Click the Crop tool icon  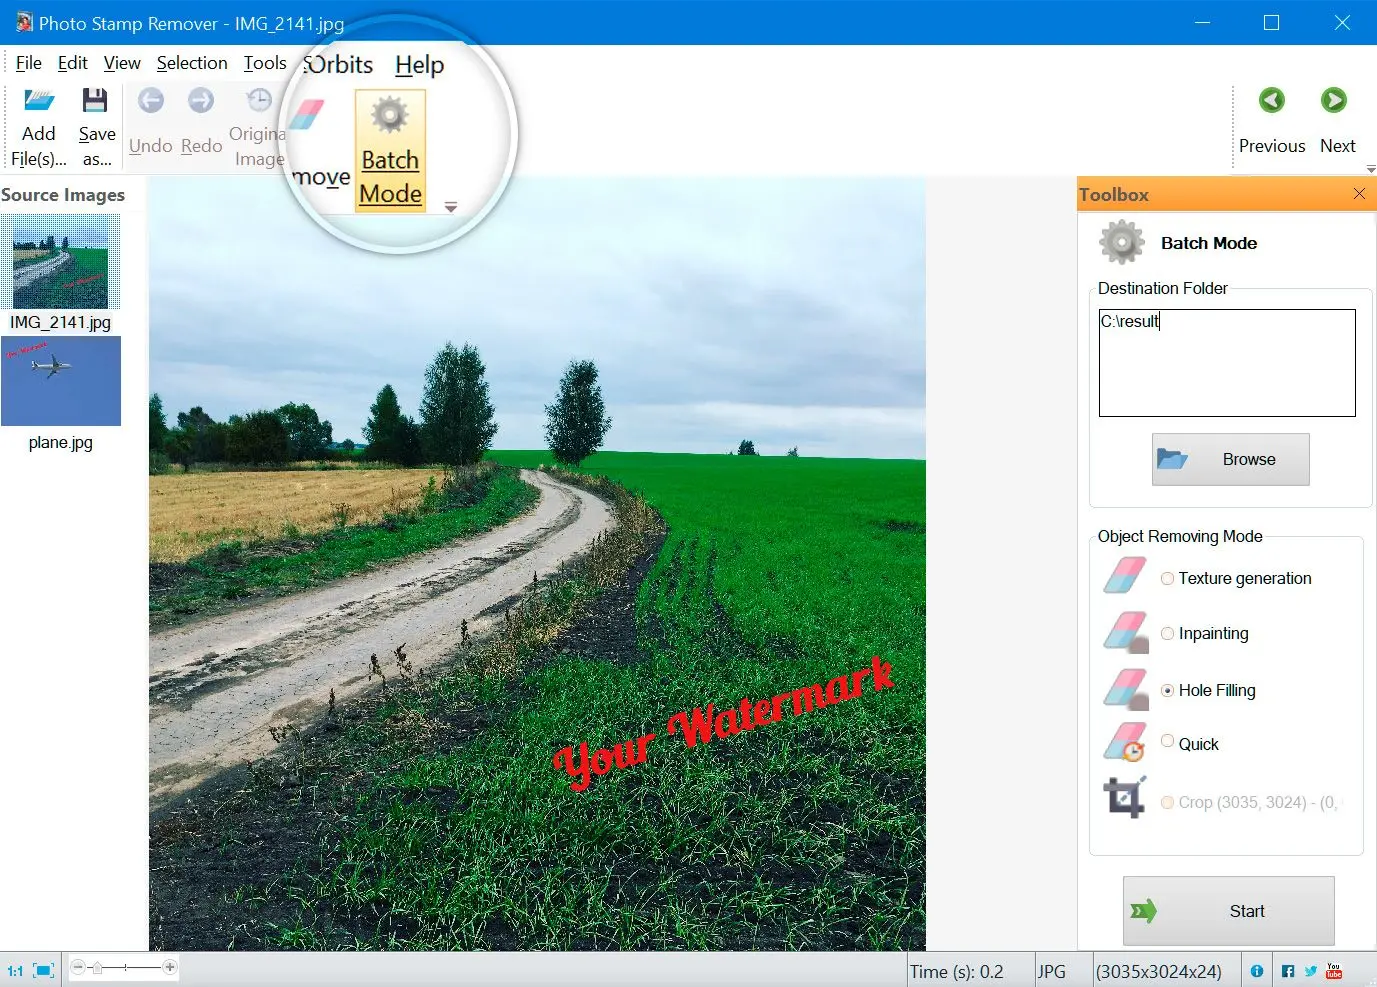[x=1125, y=797]
